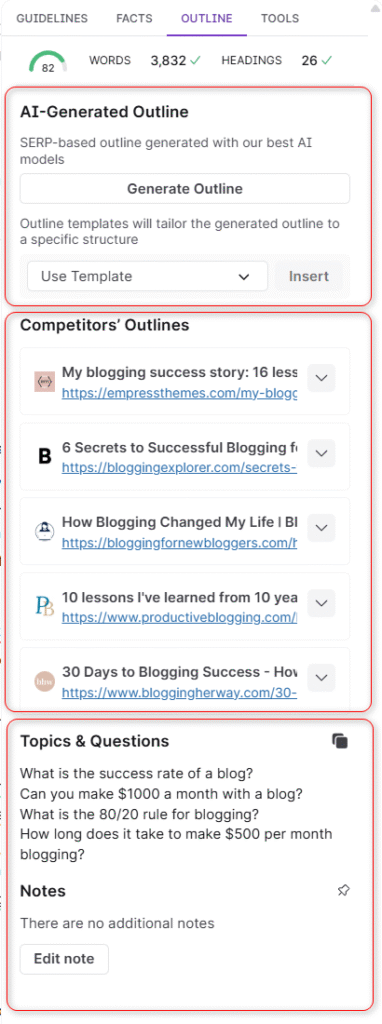Expand 'How Blogging Changed My Life' outline
Image resolution: width=382 pixels, height=1024 pixels.
point(321,528)
